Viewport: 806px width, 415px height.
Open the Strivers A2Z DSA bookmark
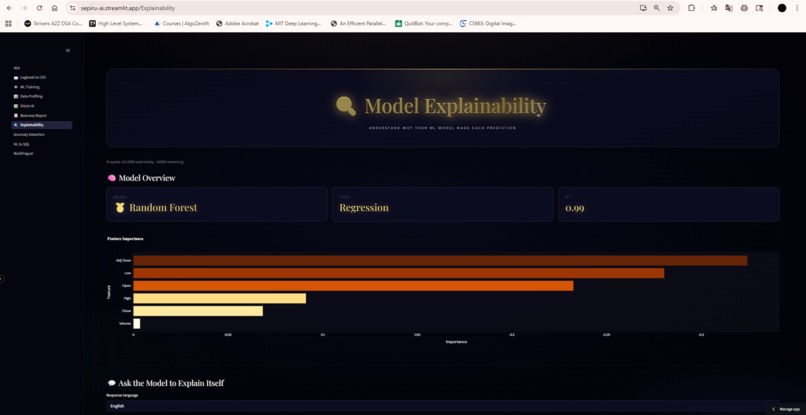53,23
